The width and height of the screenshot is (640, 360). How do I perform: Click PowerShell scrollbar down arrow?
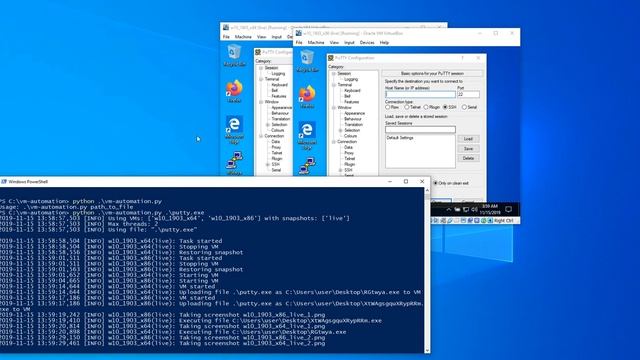(x=427, y=350)
